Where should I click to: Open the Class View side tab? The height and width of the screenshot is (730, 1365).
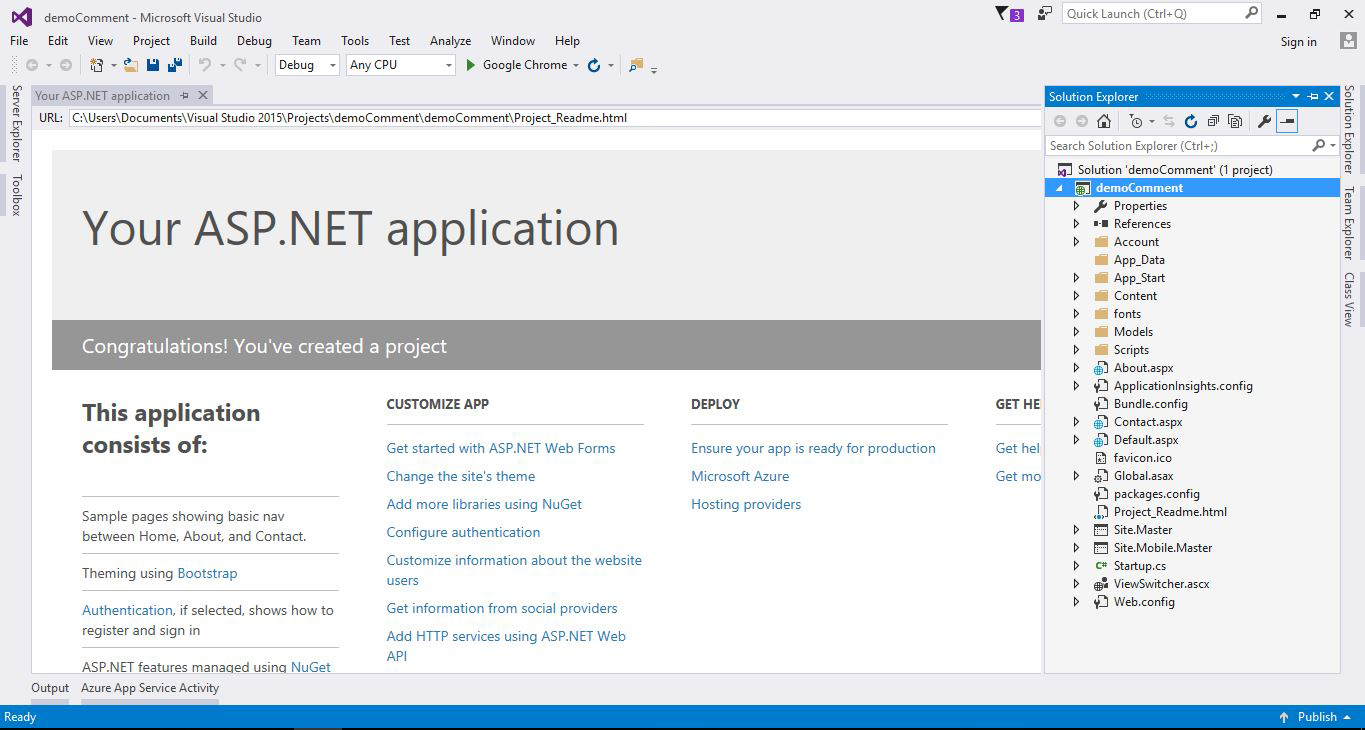click(1349, 299)
